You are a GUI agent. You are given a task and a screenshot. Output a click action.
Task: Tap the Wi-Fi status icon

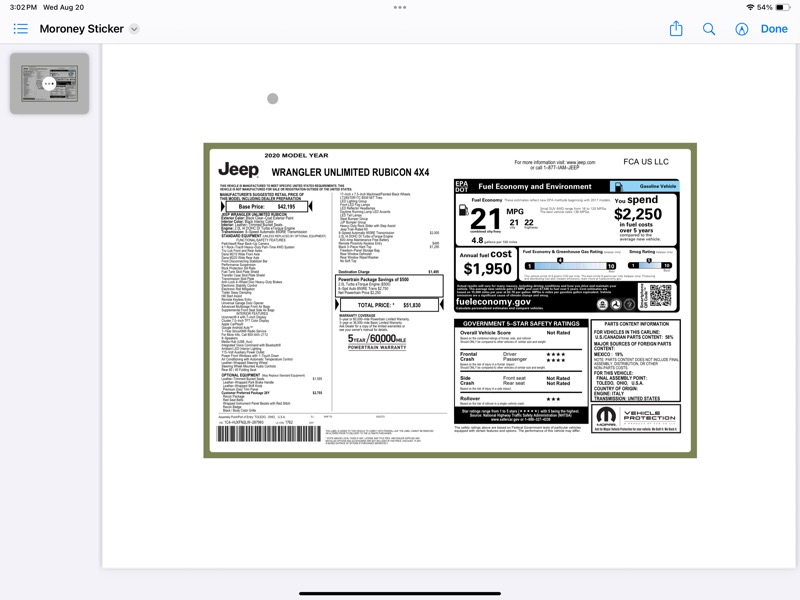point(750,7)
